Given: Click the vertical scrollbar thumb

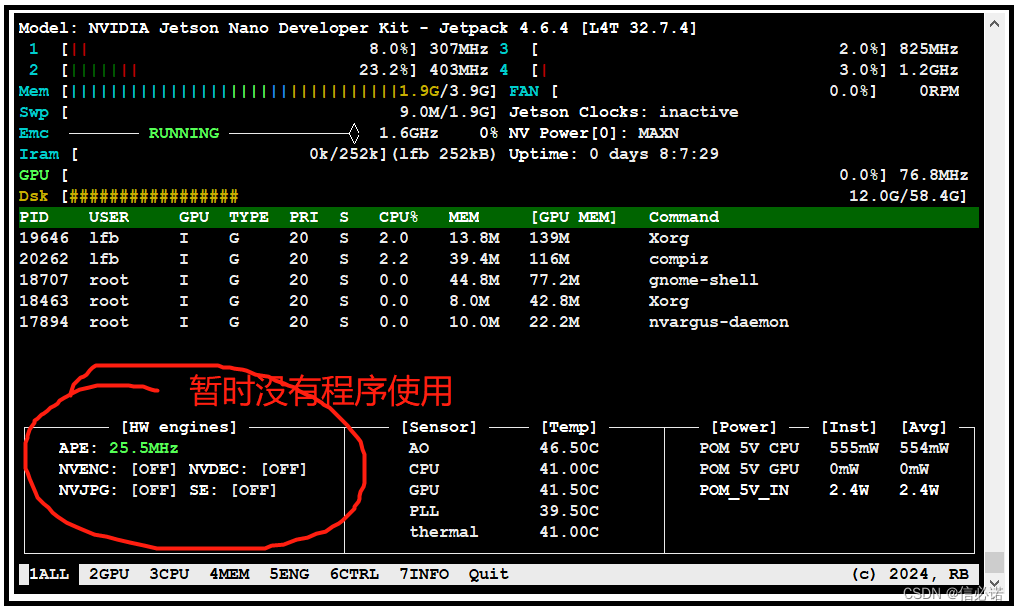Looking at the screenshot, I should 994,563.
